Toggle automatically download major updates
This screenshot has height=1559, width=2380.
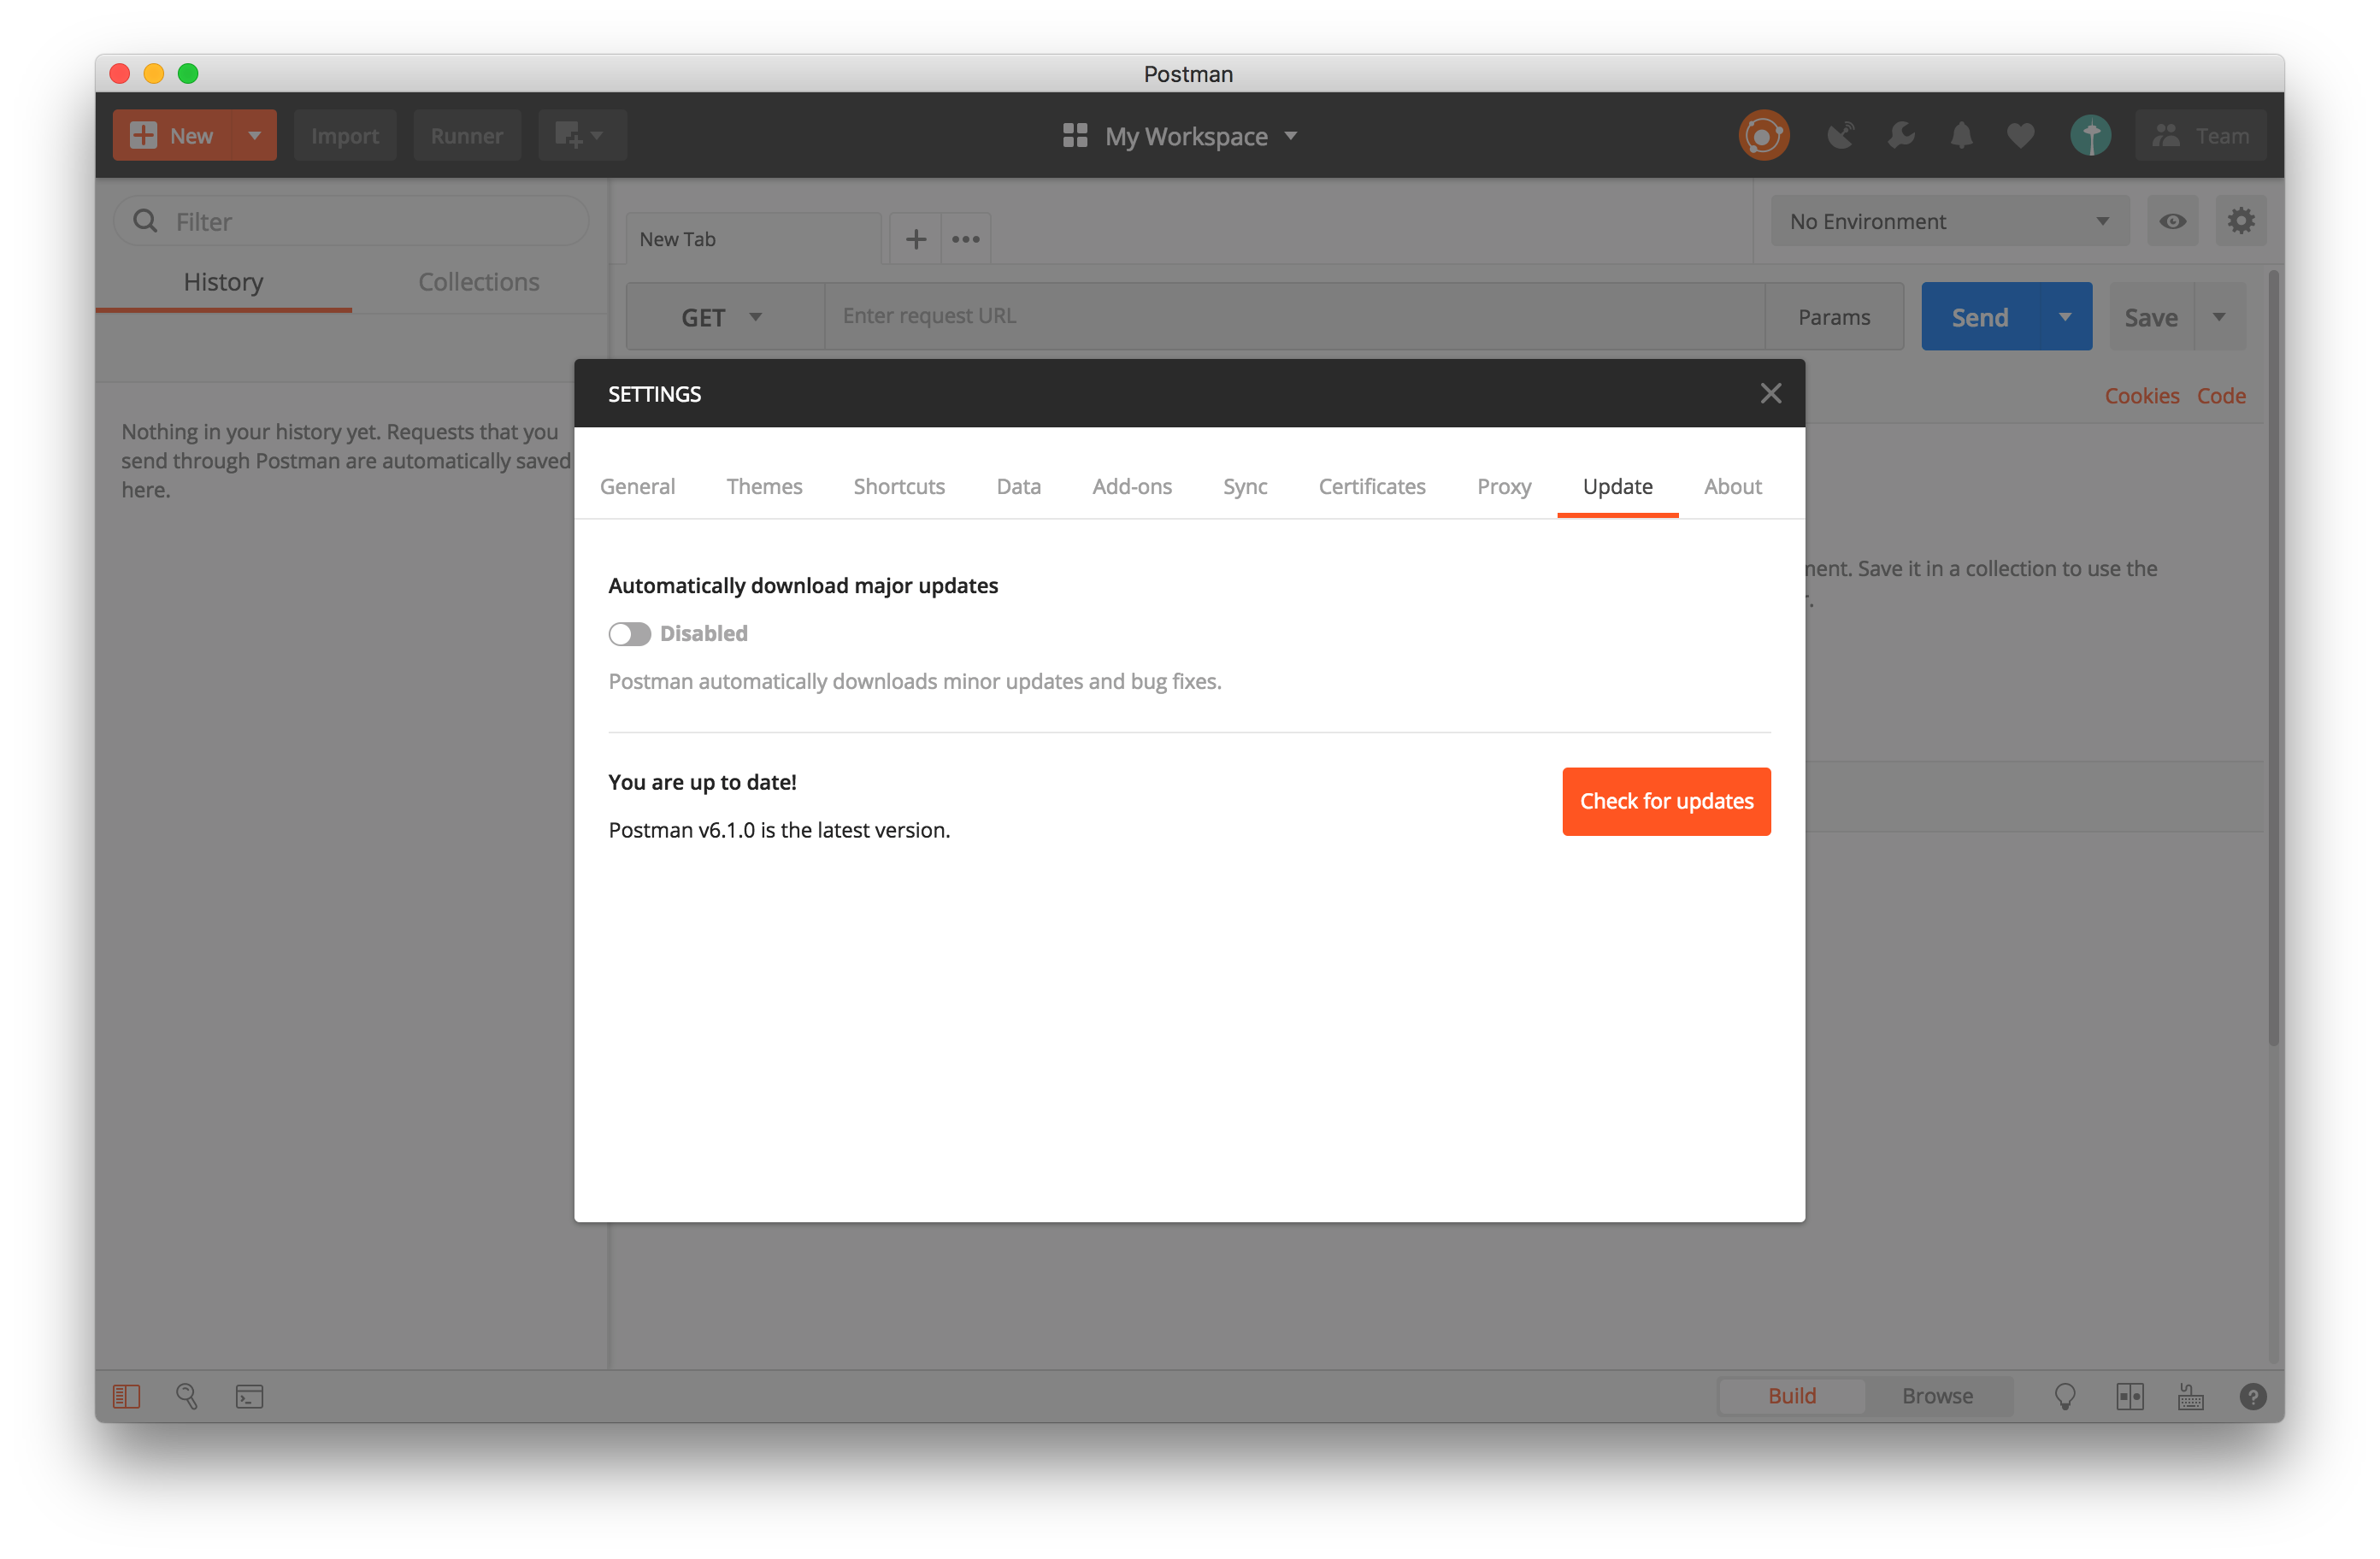click(630, 632)
